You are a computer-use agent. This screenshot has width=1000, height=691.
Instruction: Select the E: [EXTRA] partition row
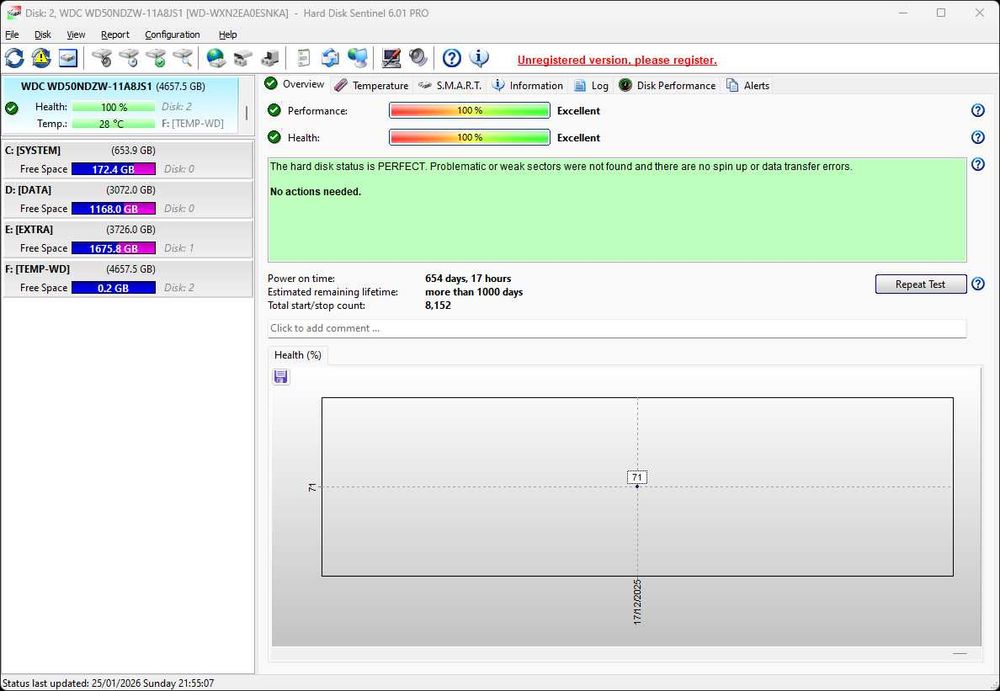127,239
